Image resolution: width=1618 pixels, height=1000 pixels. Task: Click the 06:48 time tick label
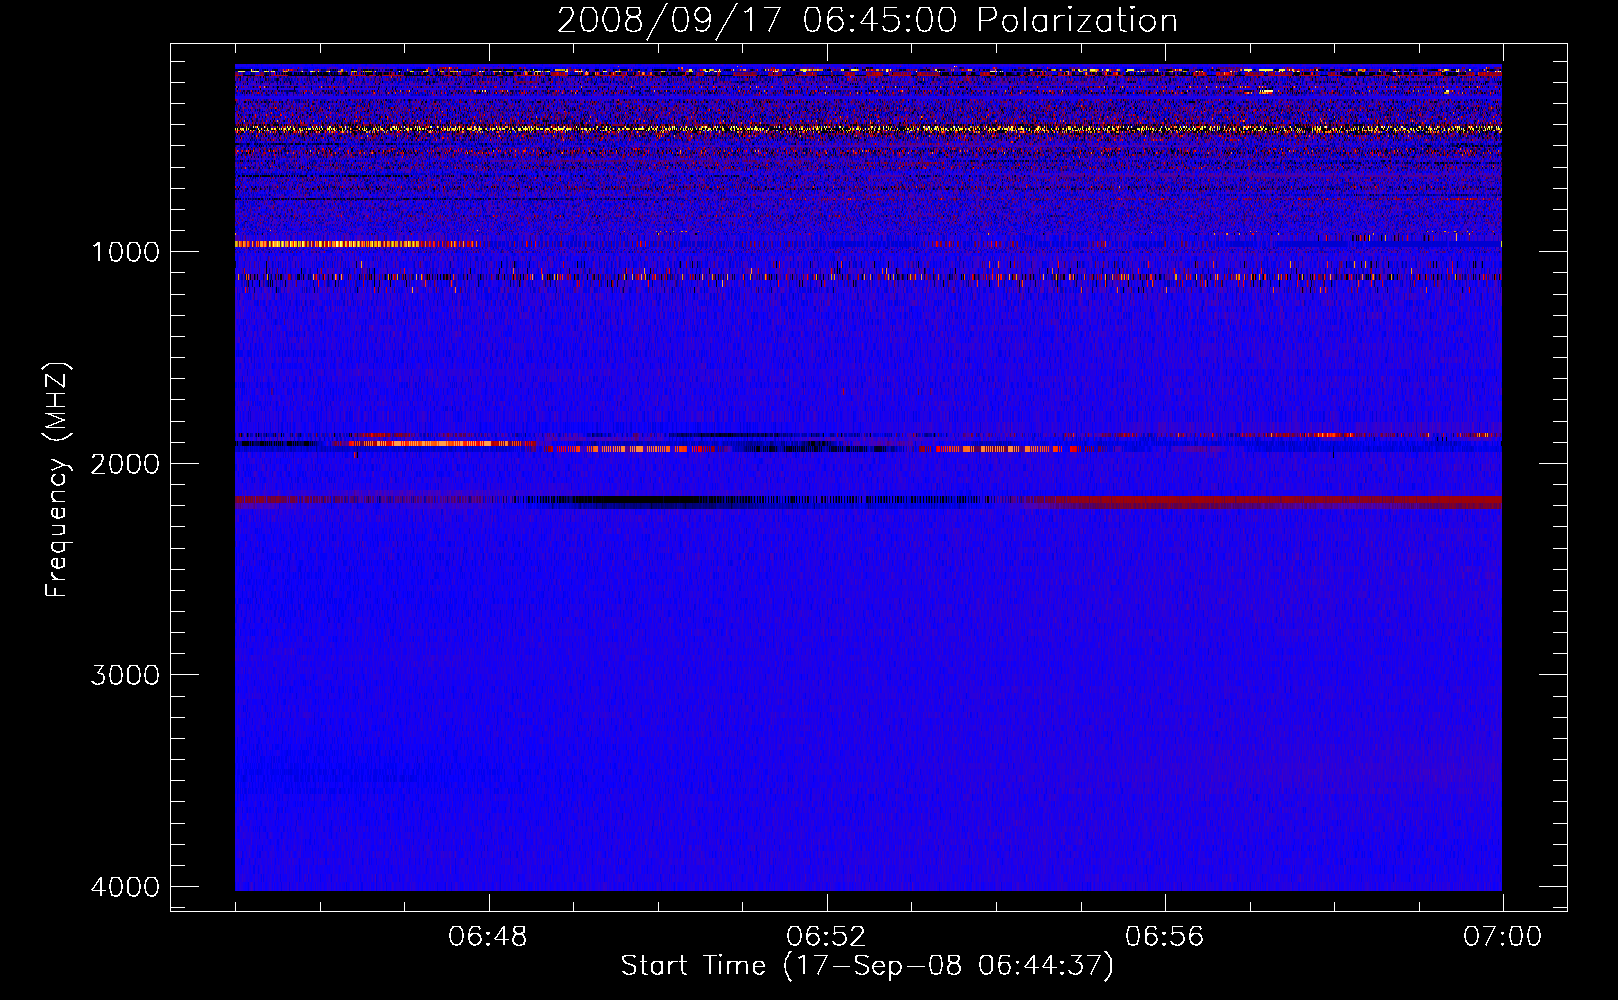click(488, 937)
